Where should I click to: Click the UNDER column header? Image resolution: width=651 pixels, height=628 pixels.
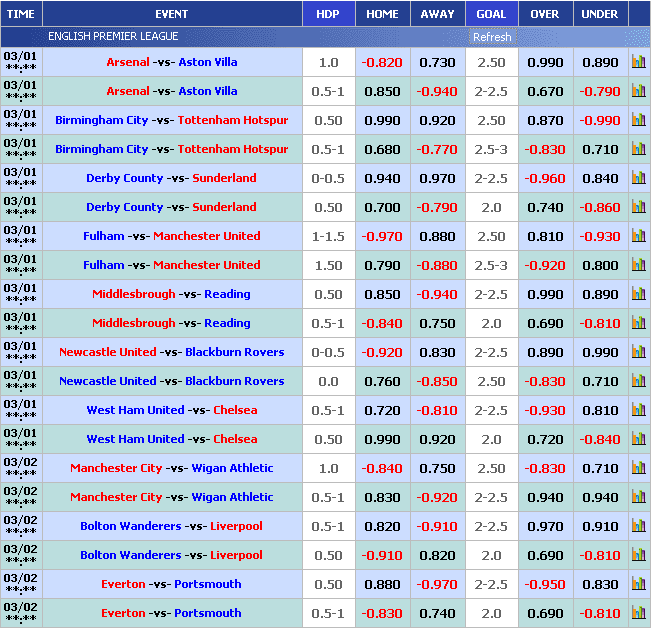click(x=600, y=14)
